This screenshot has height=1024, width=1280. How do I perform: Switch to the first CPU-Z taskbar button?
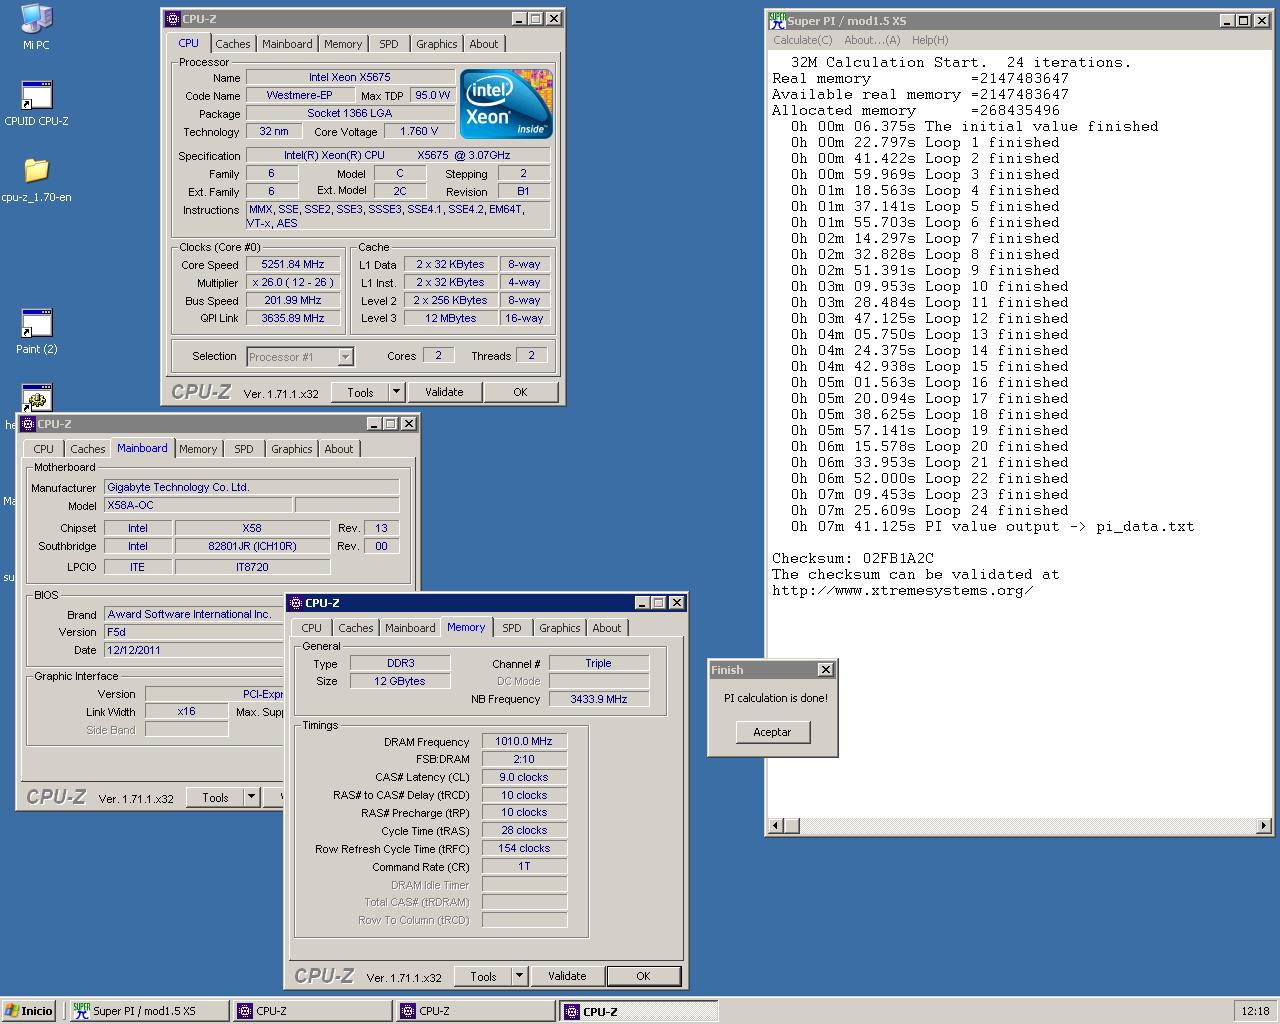(312, 1011)
